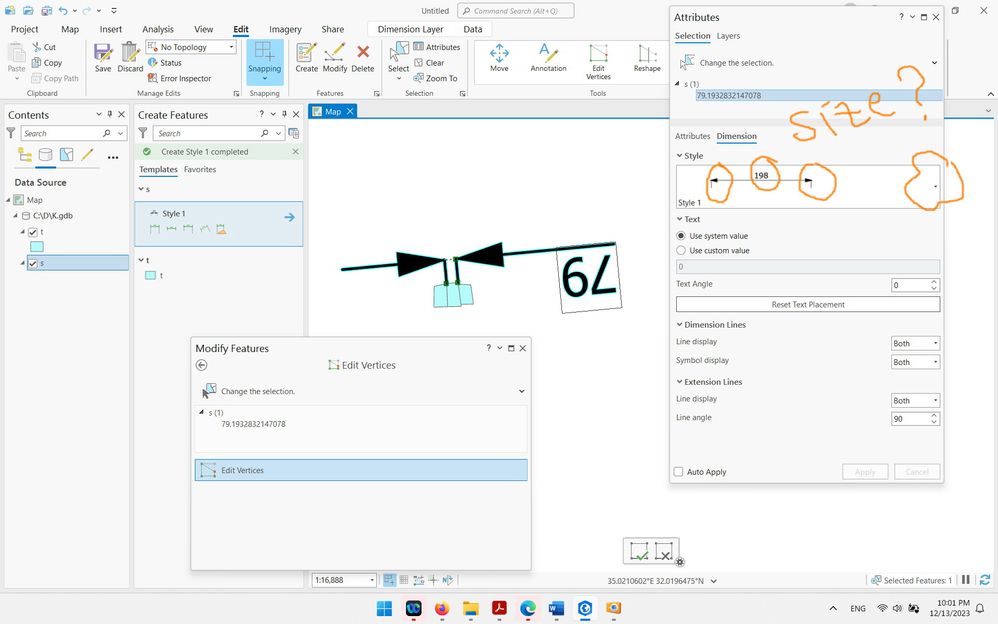Click the Cancel button in Attributes pane
The width and height of the screenshot is (998, 624).
[917, 472]
